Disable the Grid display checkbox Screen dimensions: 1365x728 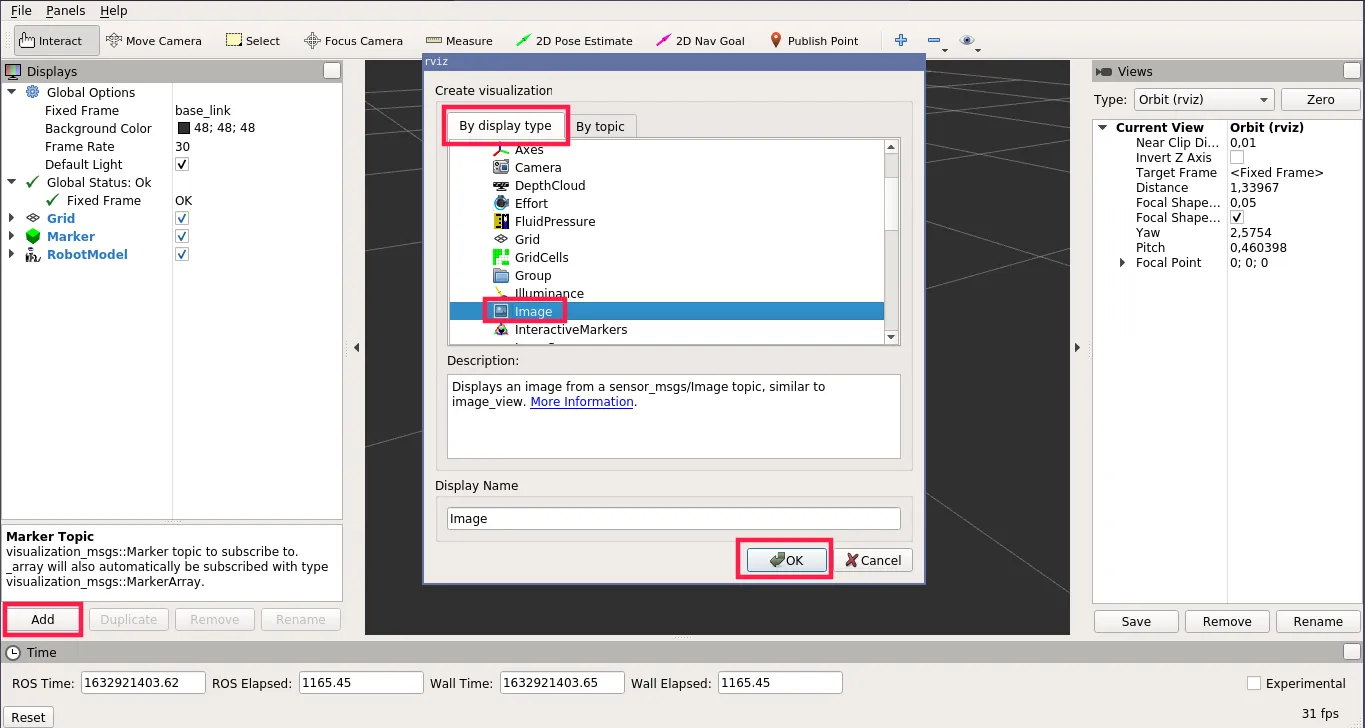point(181,218)
